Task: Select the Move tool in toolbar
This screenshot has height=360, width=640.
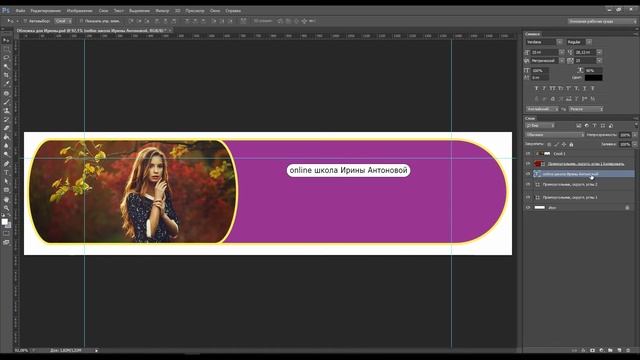Action: [x=6, y=40]
